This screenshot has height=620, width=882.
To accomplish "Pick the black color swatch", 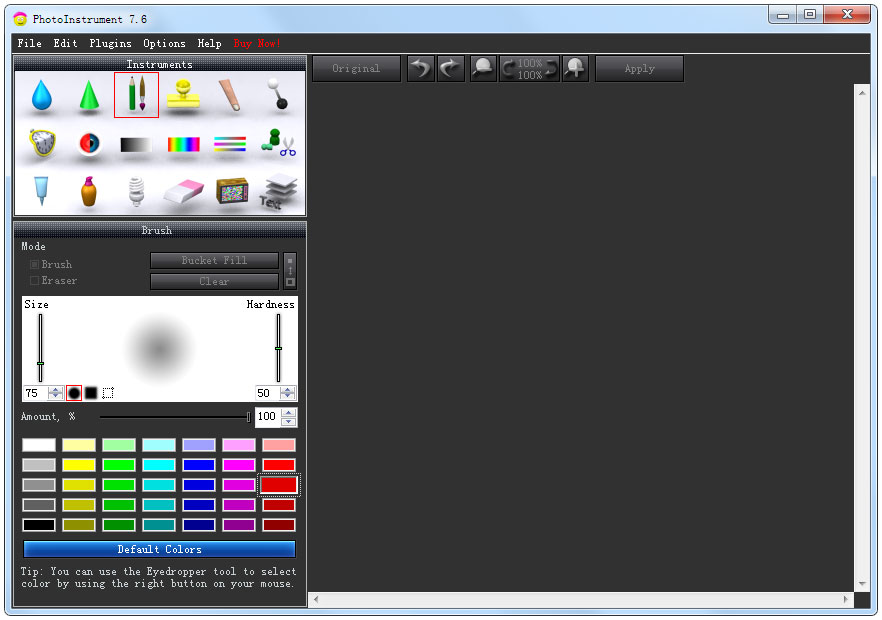I will click(x=39, y=525).
